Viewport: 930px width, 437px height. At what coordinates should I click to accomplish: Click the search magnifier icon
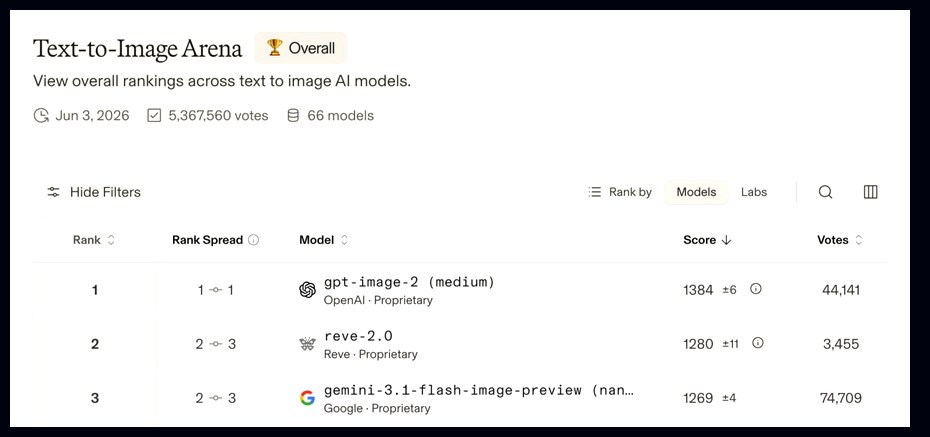coord(825,192)
